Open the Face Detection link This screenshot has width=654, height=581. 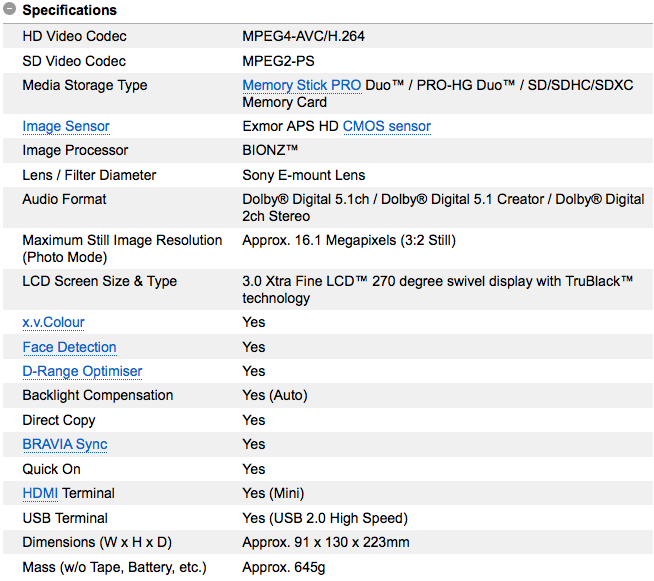click(x=69, y=347)
